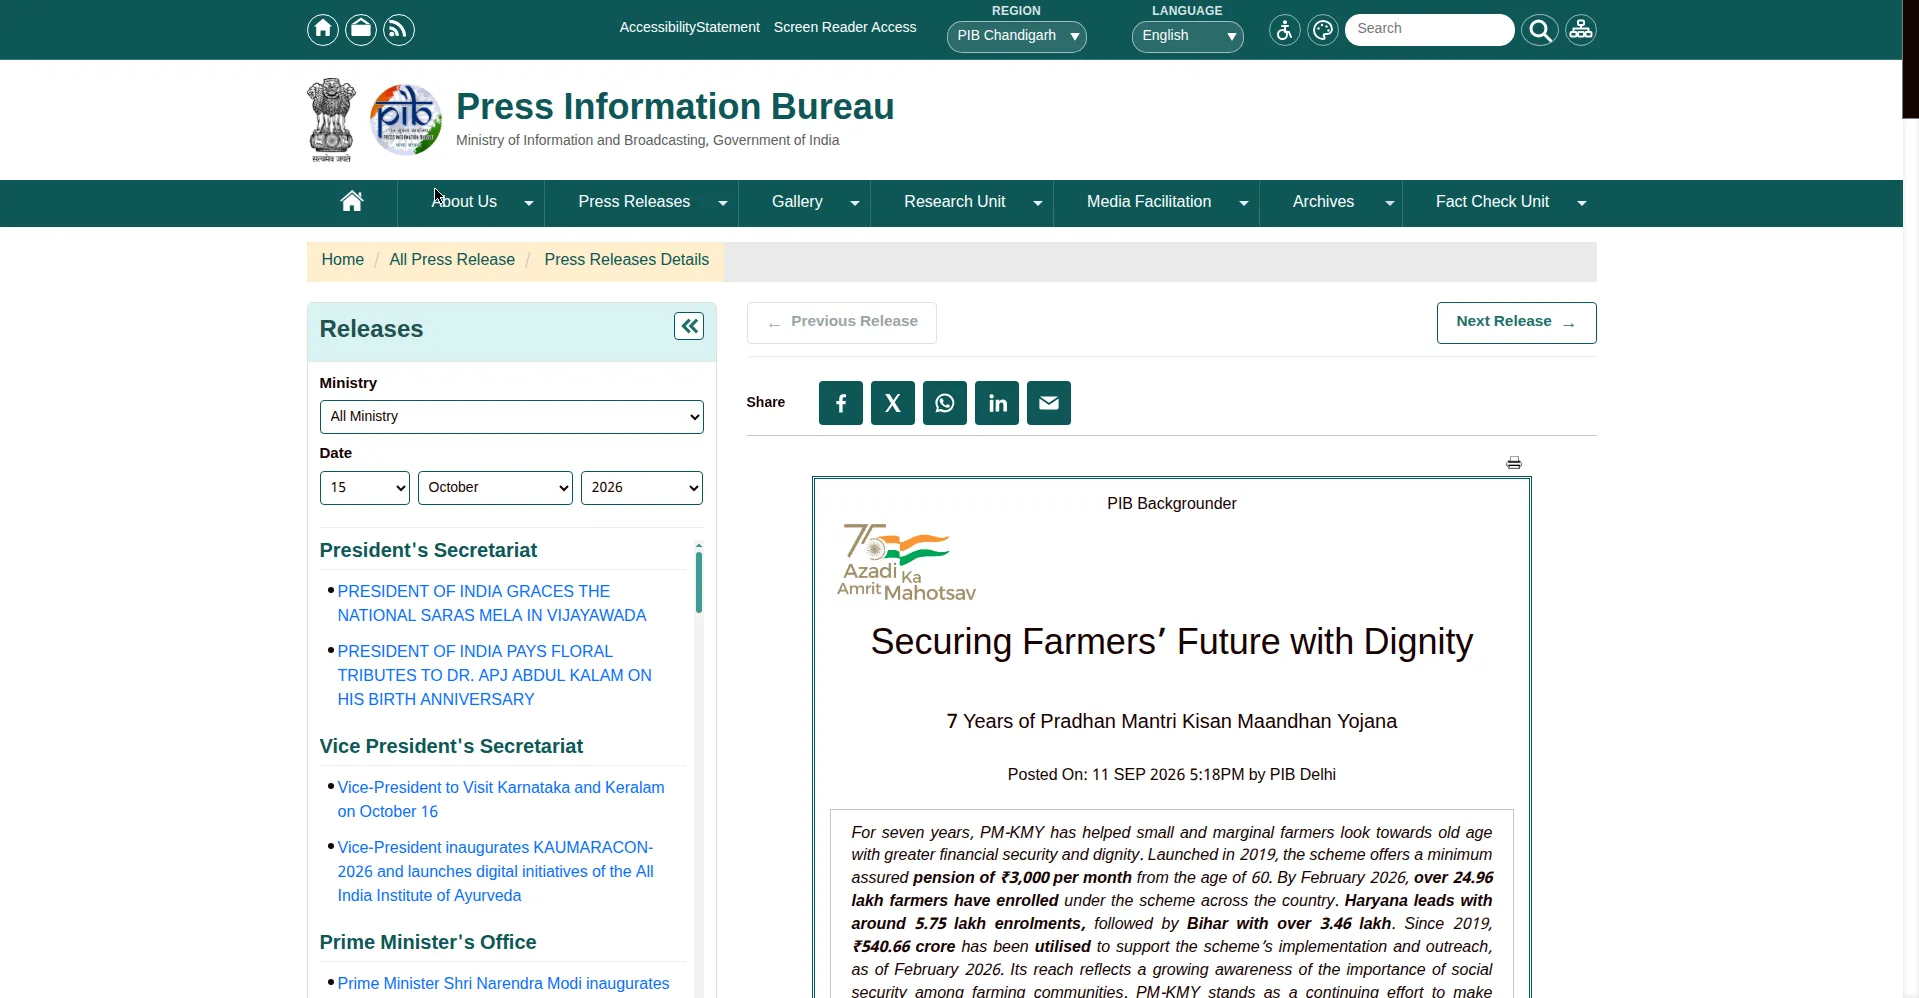
Task: Open the sitemap icon
Action: pos(1581,30)
